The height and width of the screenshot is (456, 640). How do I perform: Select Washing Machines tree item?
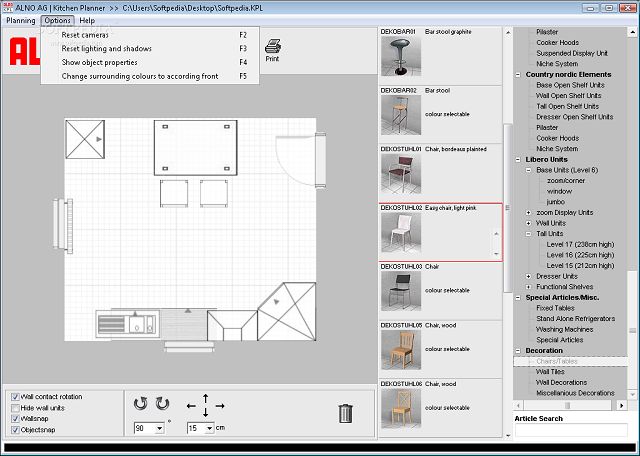click(x=564, y=329)
